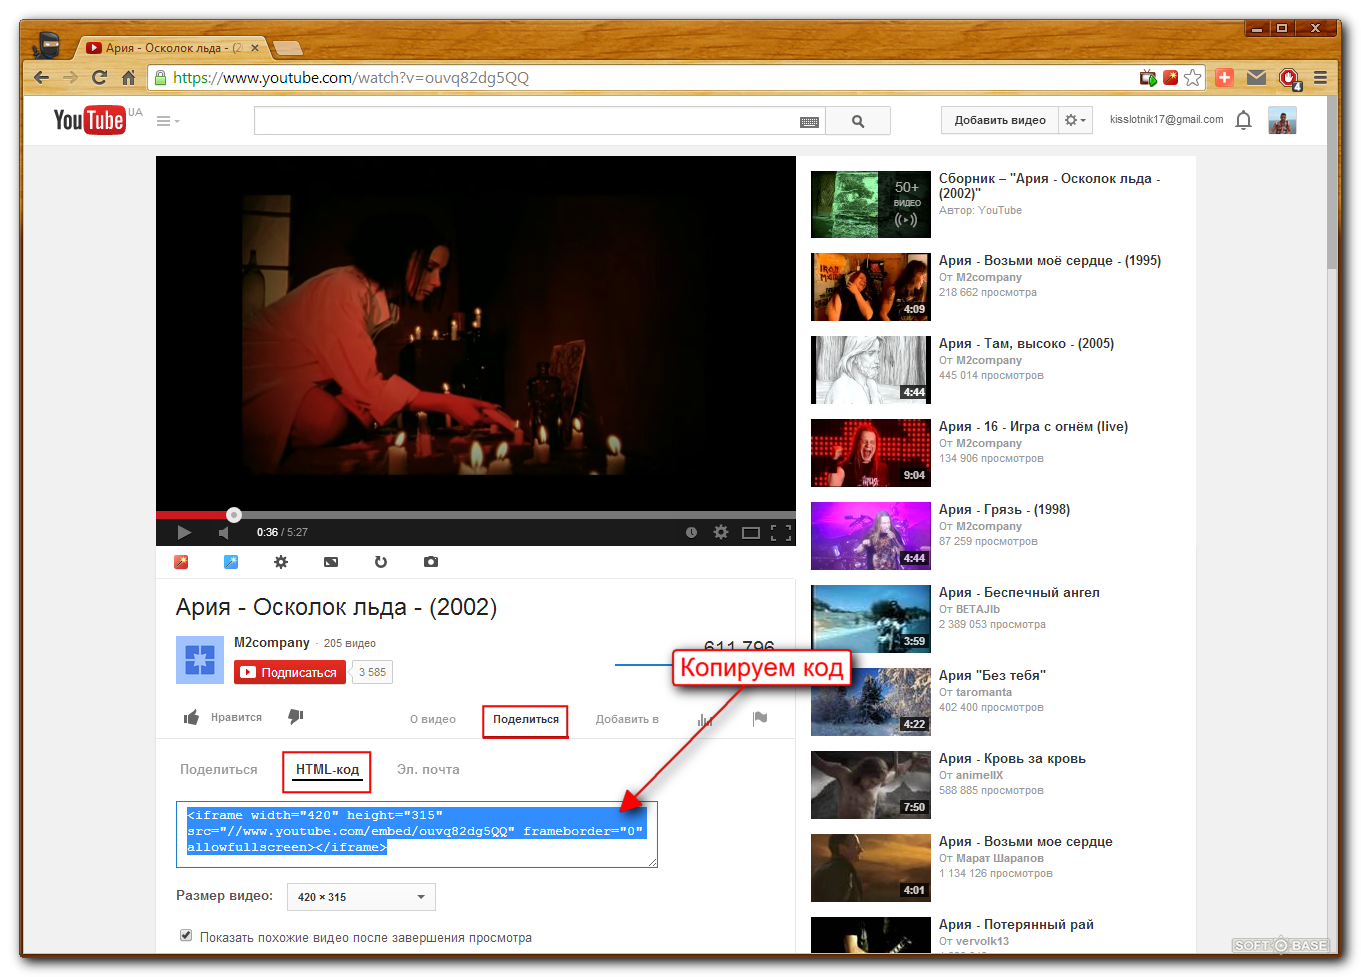Select the Поделиться sub-tab in share panel
The height and width of the screenshot is (977, 1361).
pos(219,769)
